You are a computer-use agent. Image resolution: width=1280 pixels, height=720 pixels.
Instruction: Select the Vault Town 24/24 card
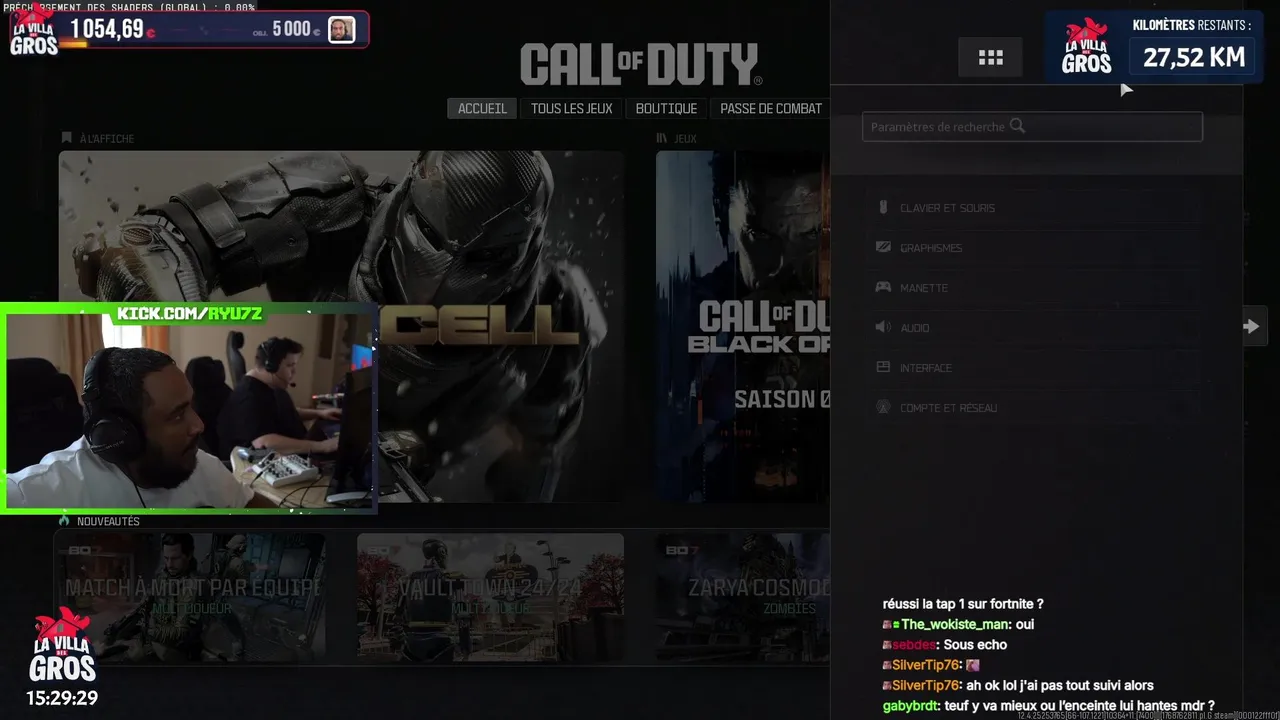coord(490,597)
